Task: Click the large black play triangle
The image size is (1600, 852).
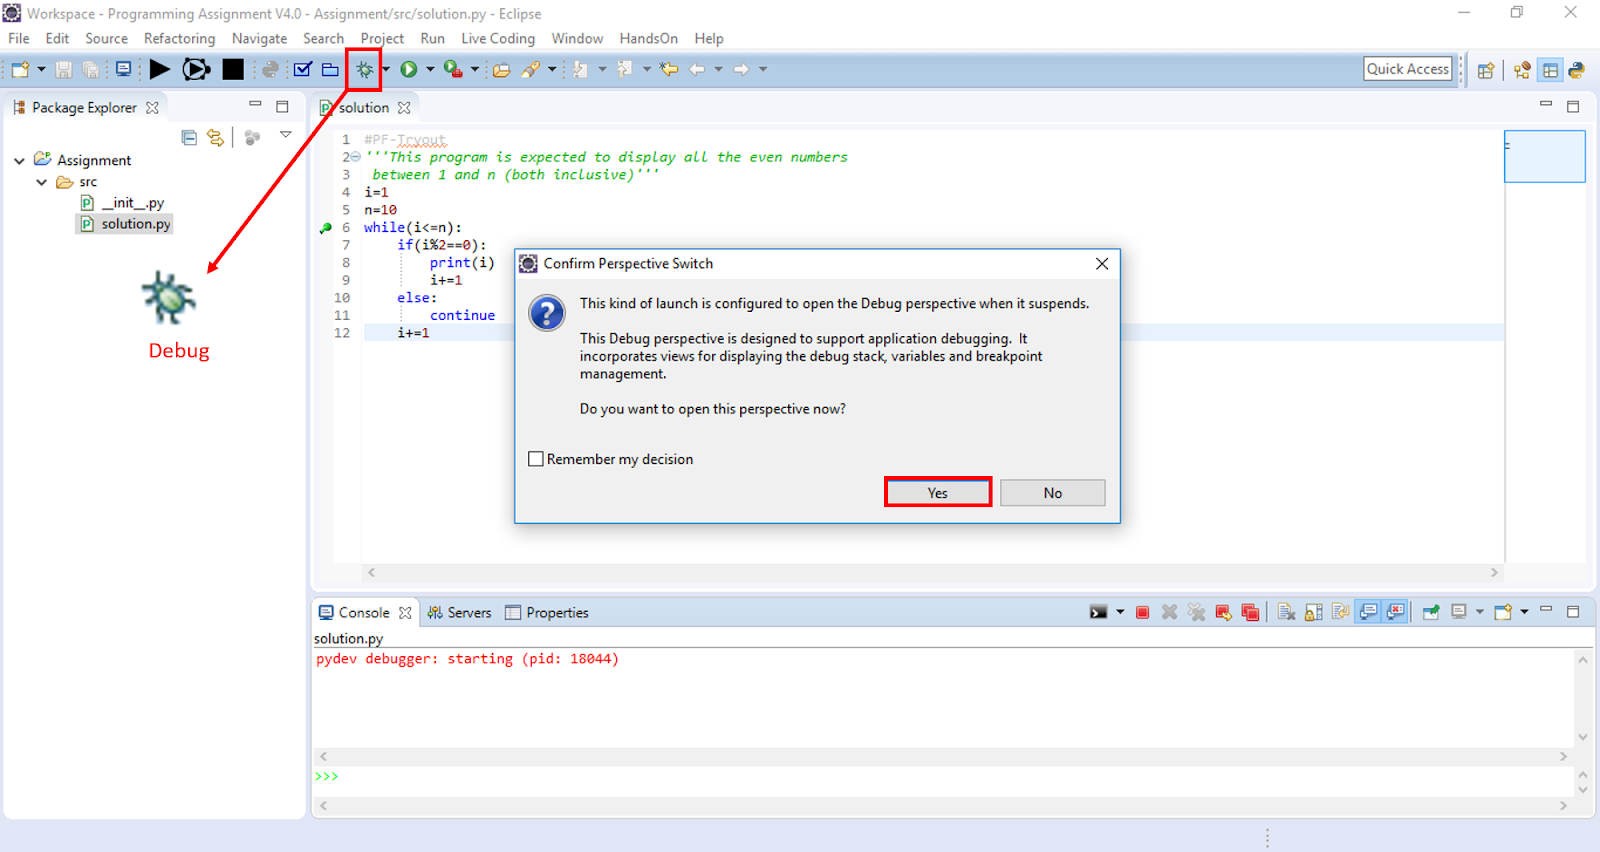Action: tap(159, 69)
